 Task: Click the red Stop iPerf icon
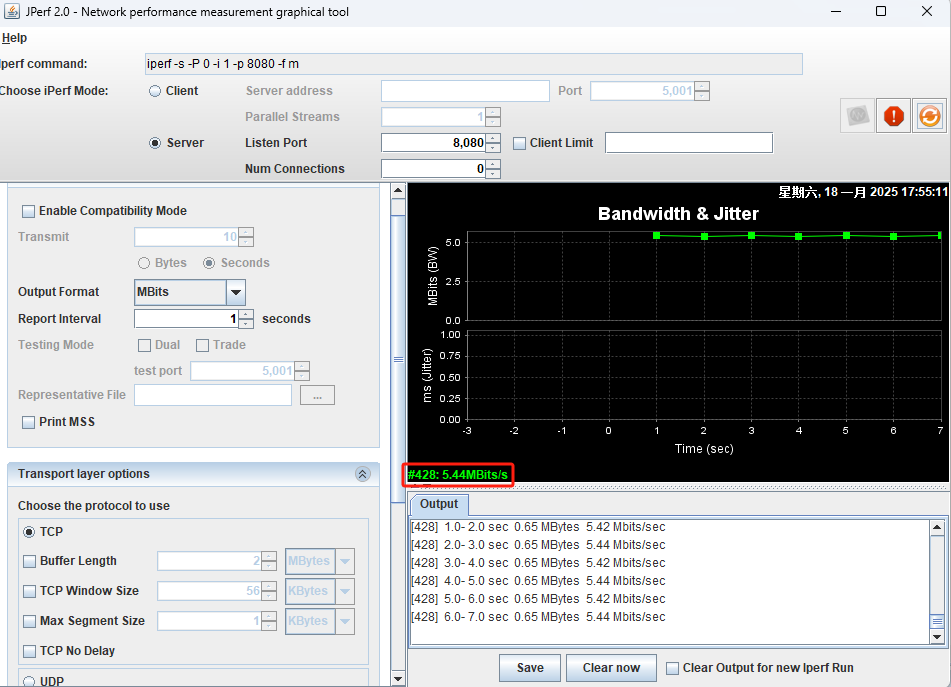coord(893,116)
